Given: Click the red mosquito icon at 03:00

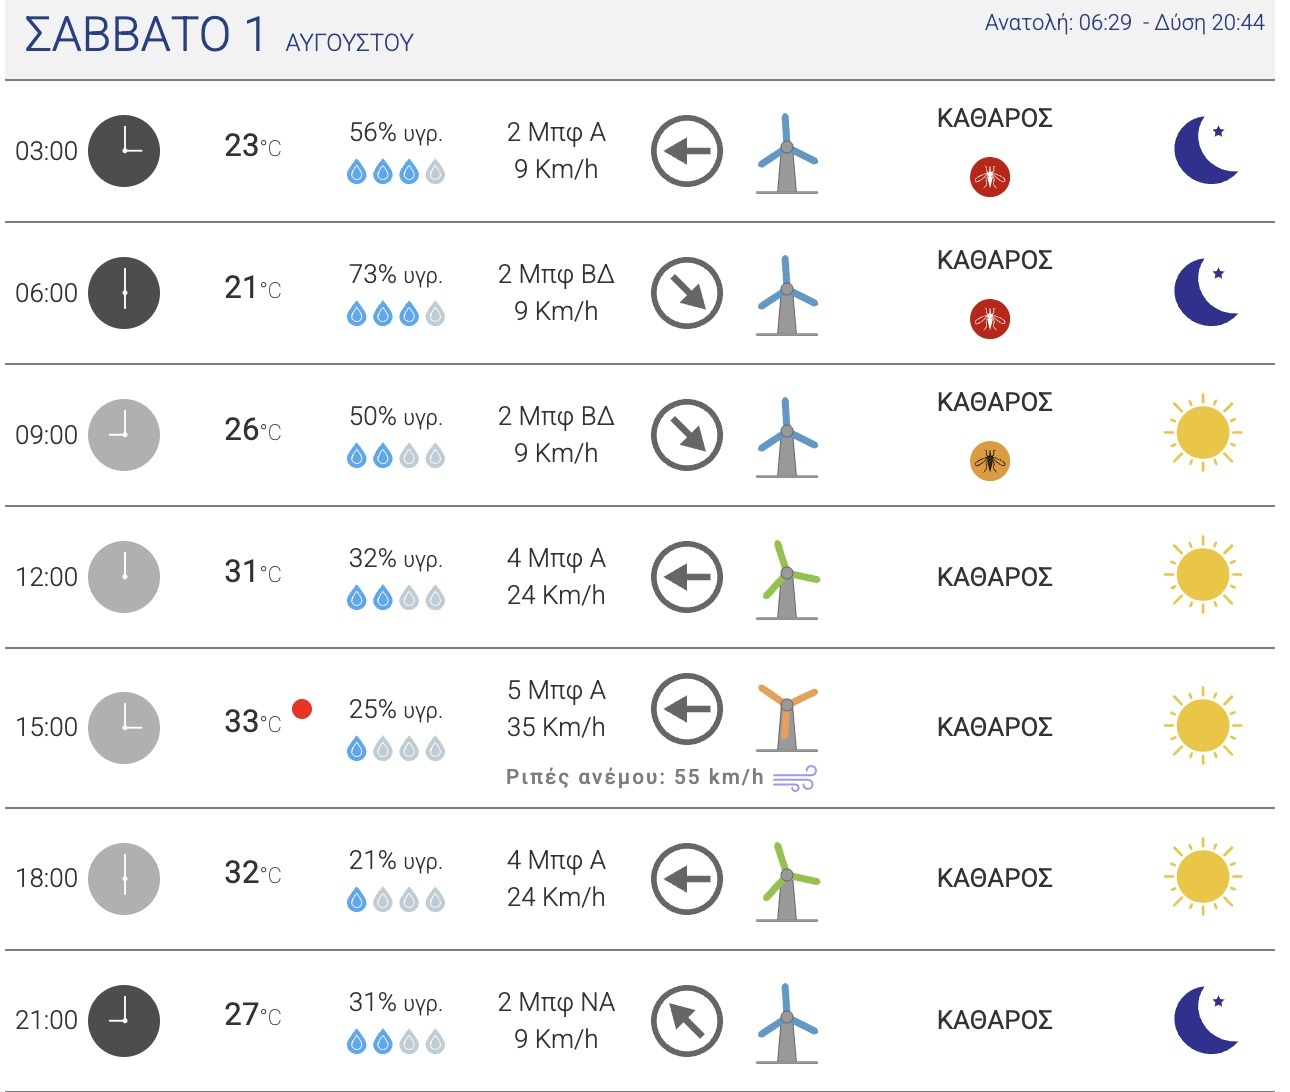Looking at the screenshot, I should [990, 178].
